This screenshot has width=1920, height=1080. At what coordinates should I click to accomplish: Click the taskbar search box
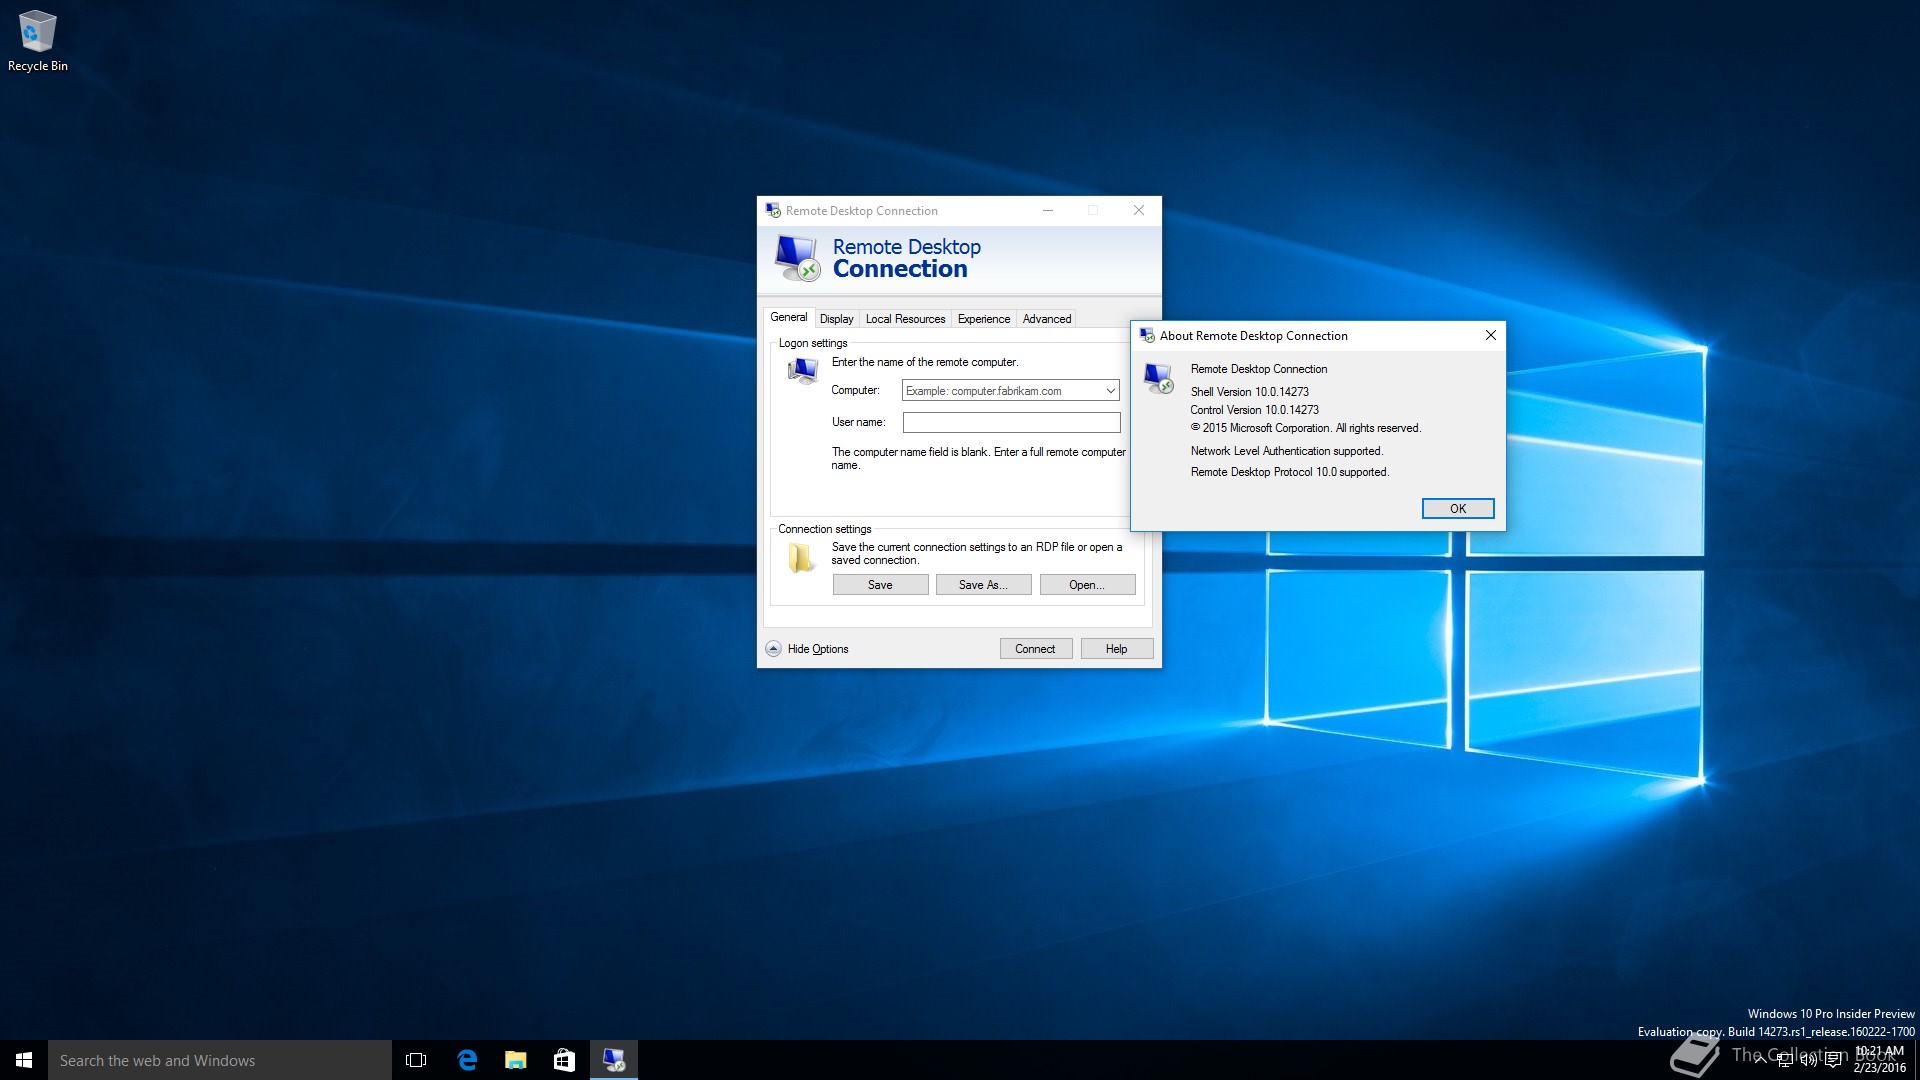pos(220,1060)
